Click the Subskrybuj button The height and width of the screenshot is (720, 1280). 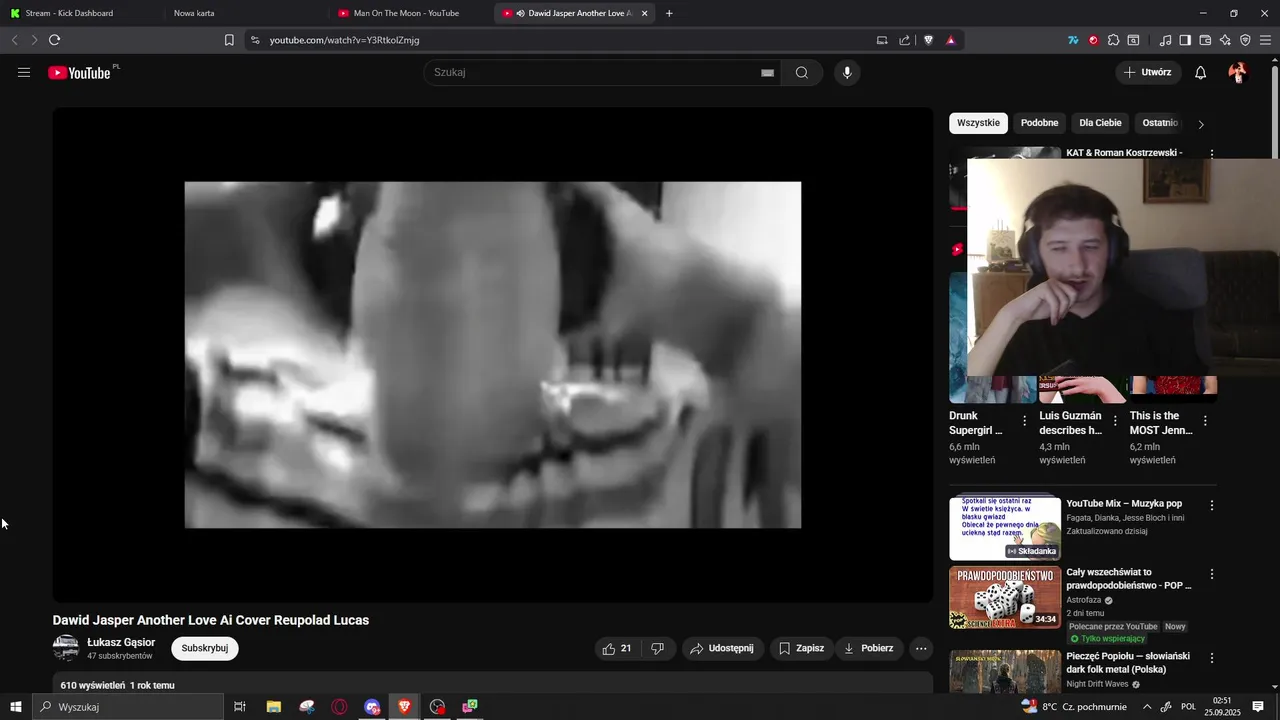tap(205, 648)
